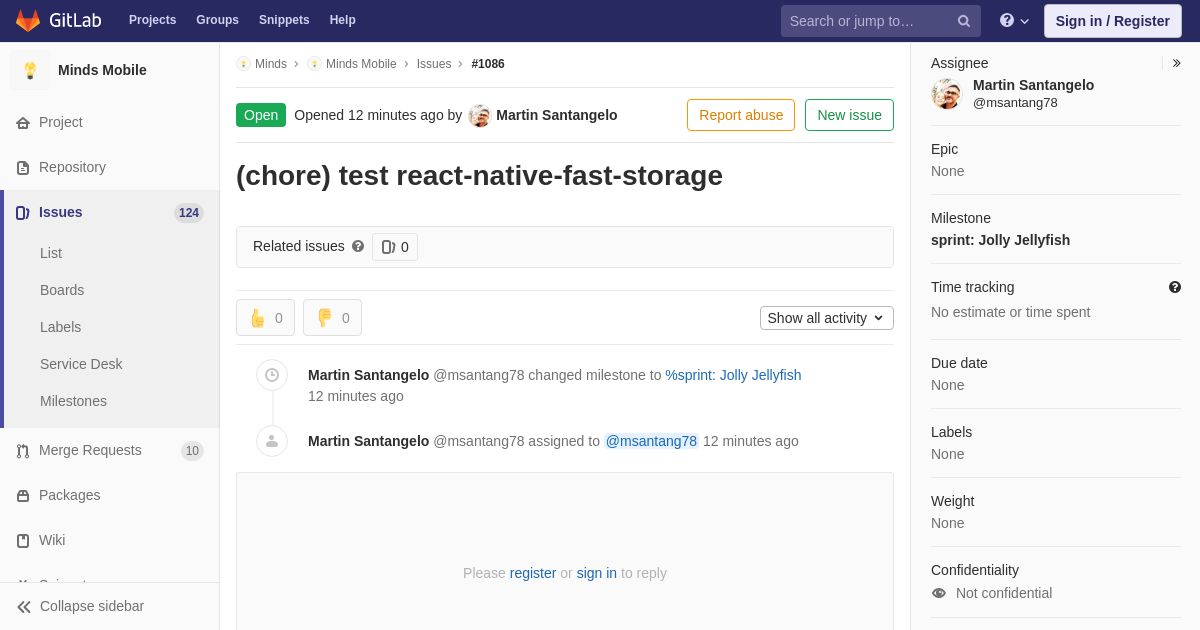
Task: Click assignee avatar in right sidebar
Action: (x=946, y=94)
